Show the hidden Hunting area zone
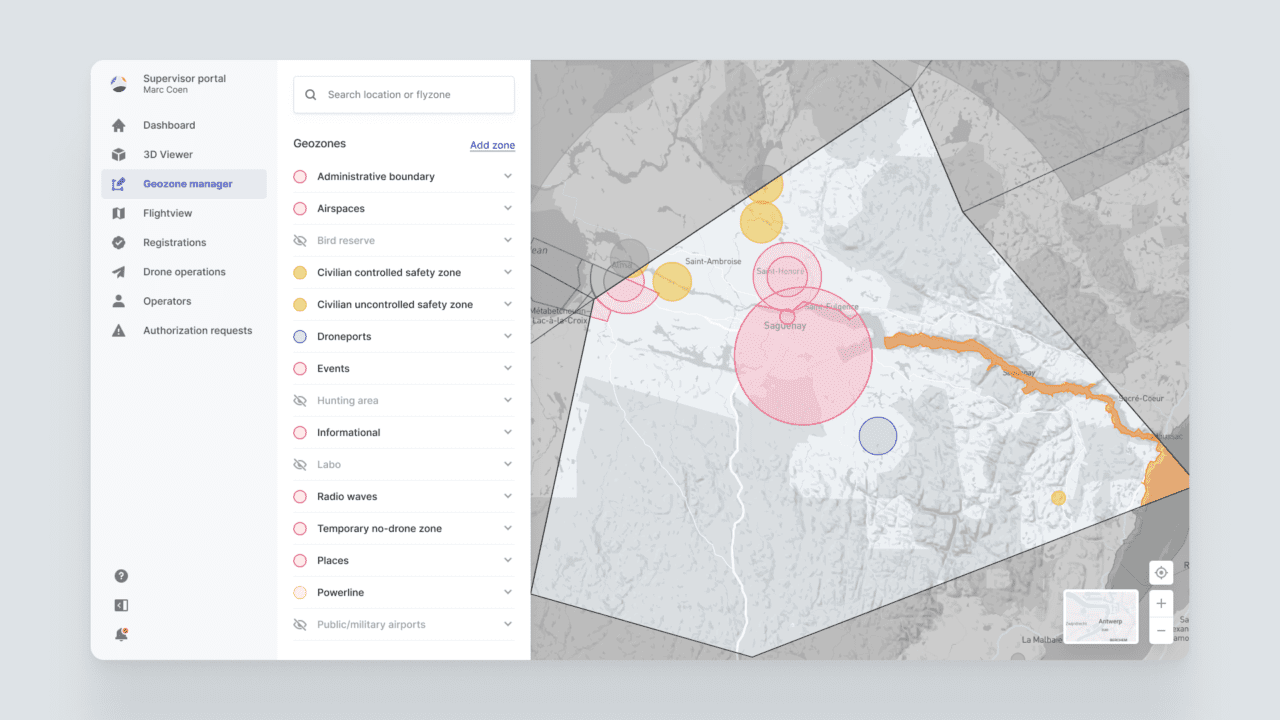1280x720 pixels. [x=300, y=401]
